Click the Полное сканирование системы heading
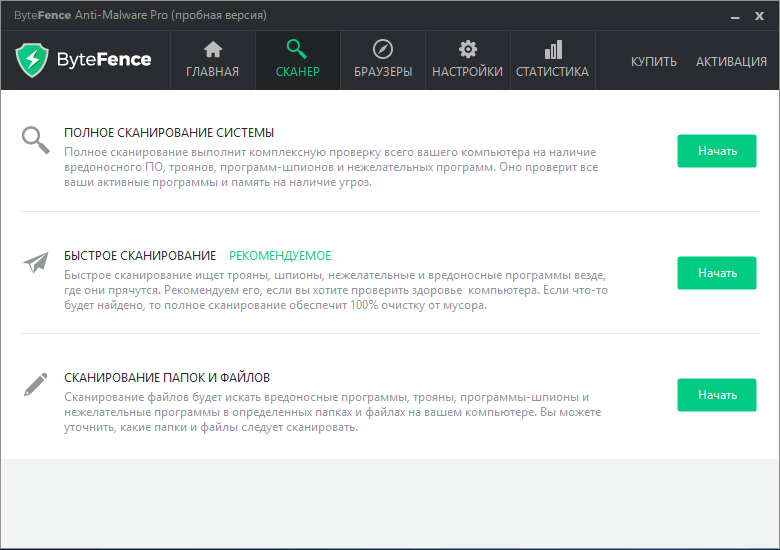Screen dimensions: 780x550 click(x=168, y=133)
